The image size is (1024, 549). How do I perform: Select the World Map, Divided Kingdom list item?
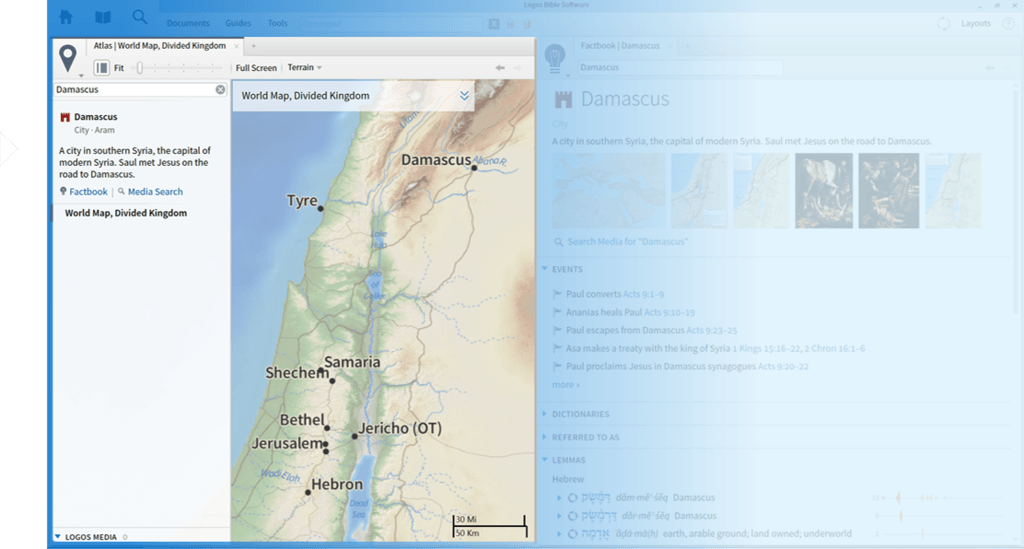125,213
